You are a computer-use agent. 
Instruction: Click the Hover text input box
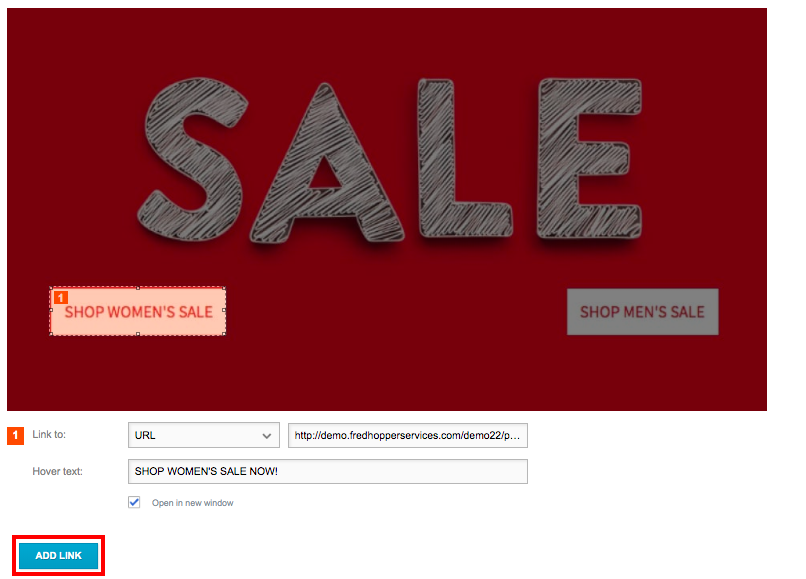(x=328, y=471)
